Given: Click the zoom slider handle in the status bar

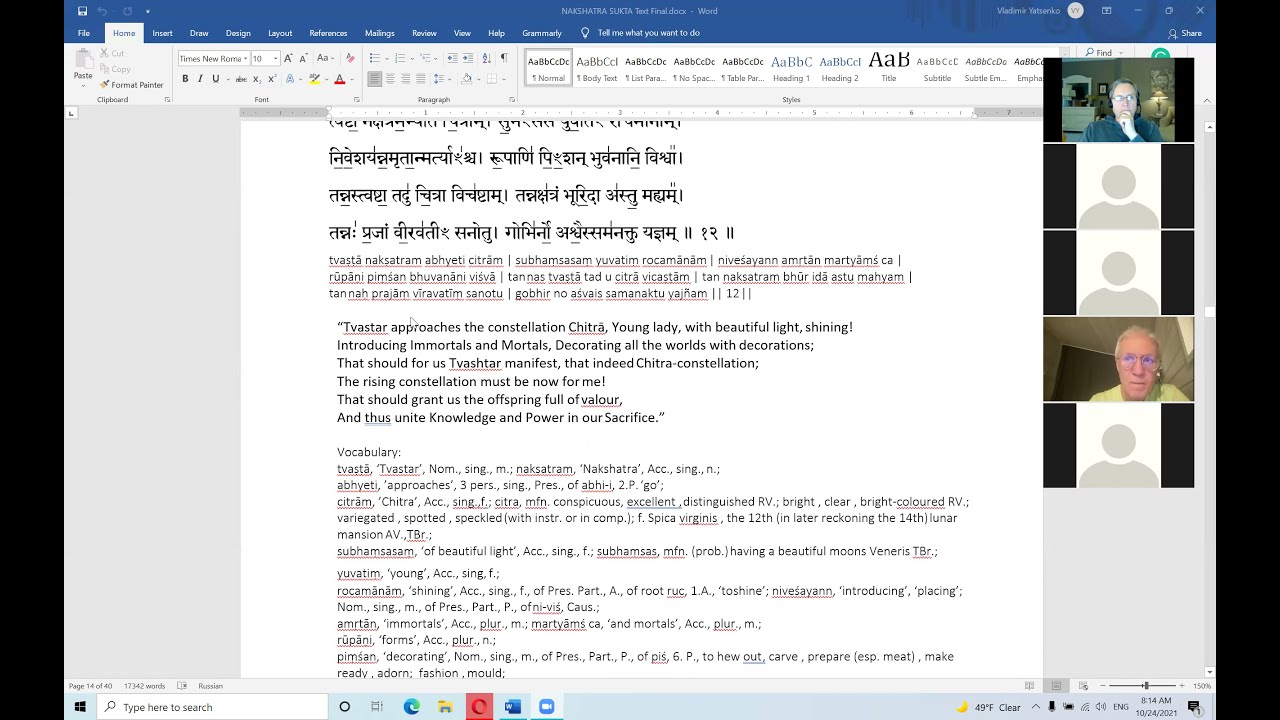Looking at the screenshot, I should 1145,686.
